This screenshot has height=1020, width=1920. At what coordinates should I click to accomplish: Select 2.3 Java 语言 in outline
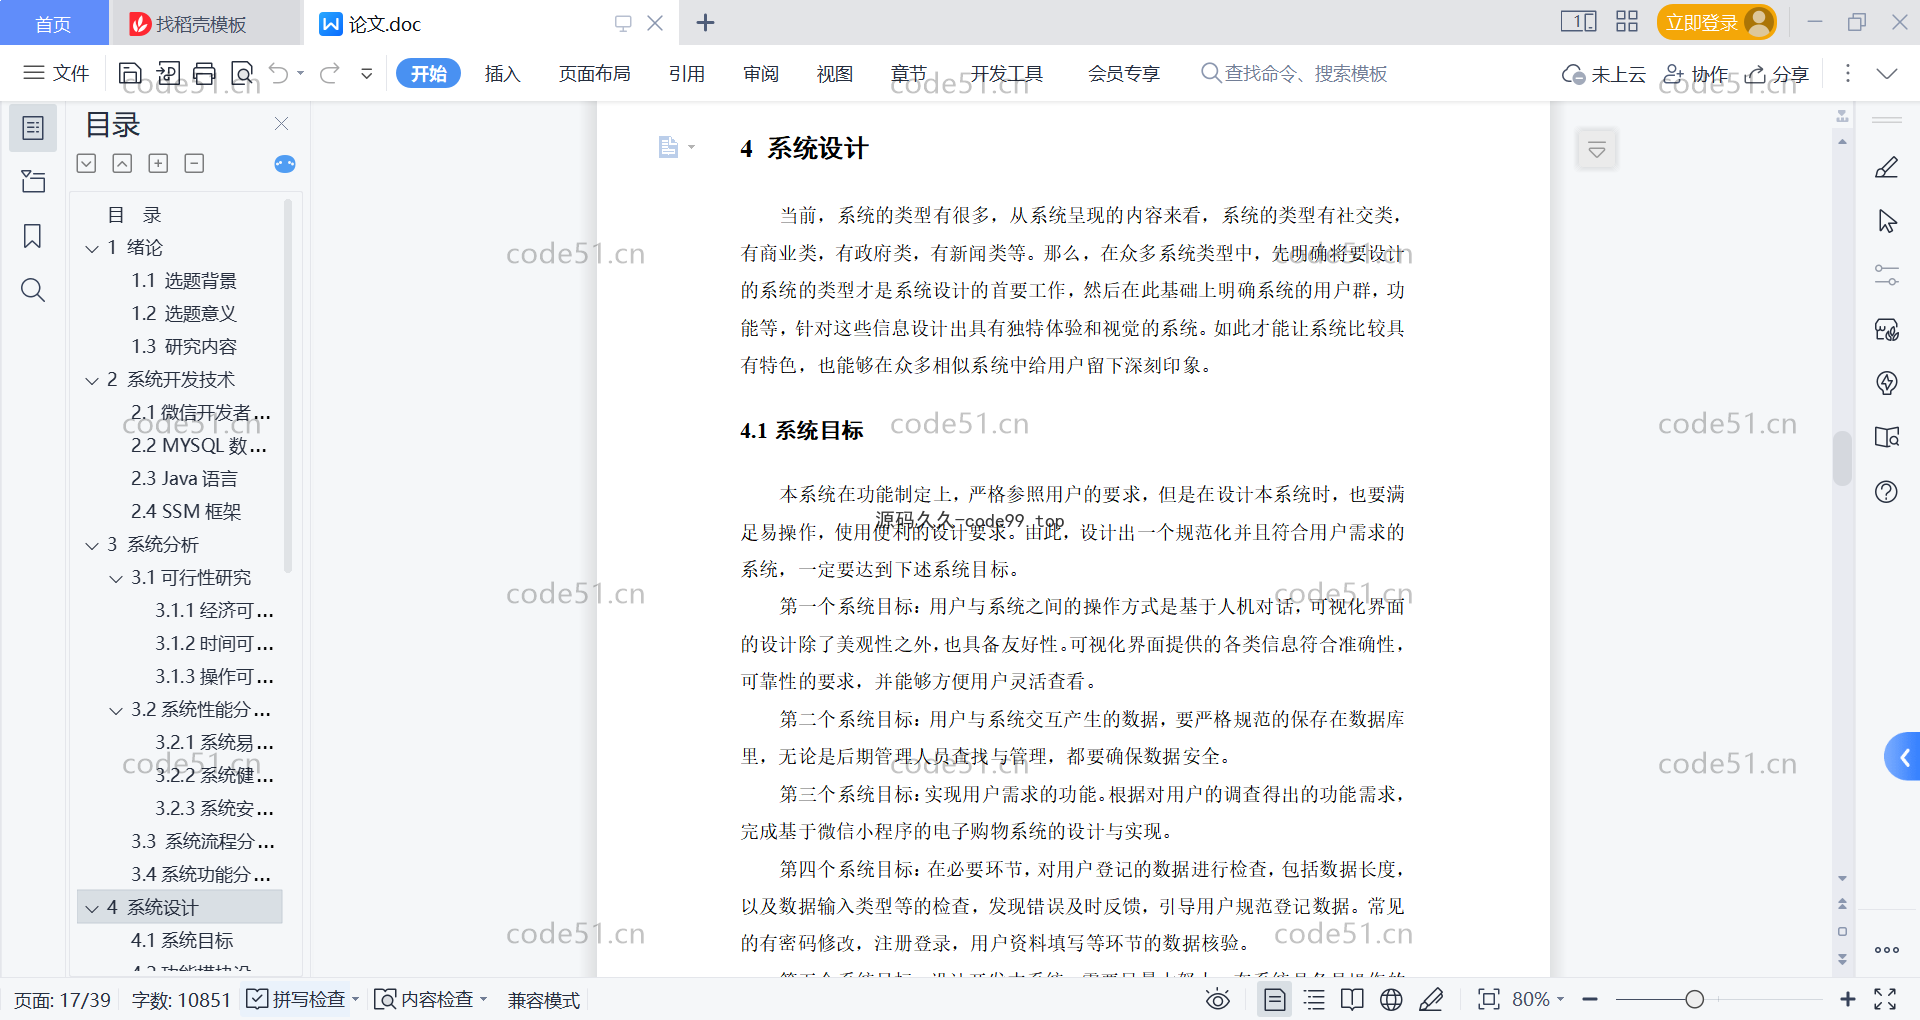184,479
